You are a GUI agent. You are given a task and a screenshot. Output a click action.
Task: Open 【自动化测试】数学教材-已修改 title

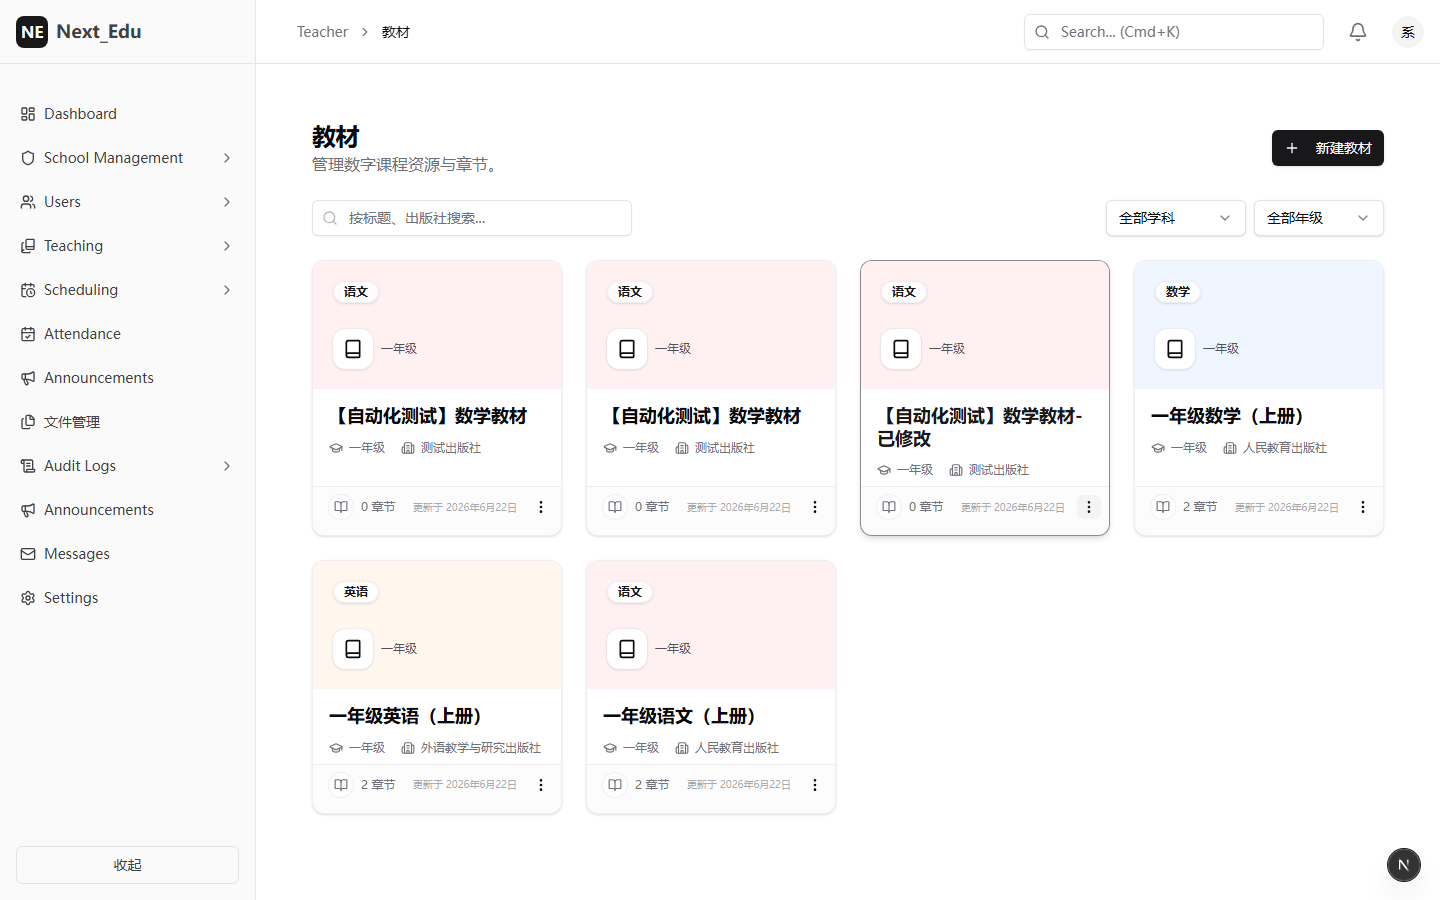(980, 427)
